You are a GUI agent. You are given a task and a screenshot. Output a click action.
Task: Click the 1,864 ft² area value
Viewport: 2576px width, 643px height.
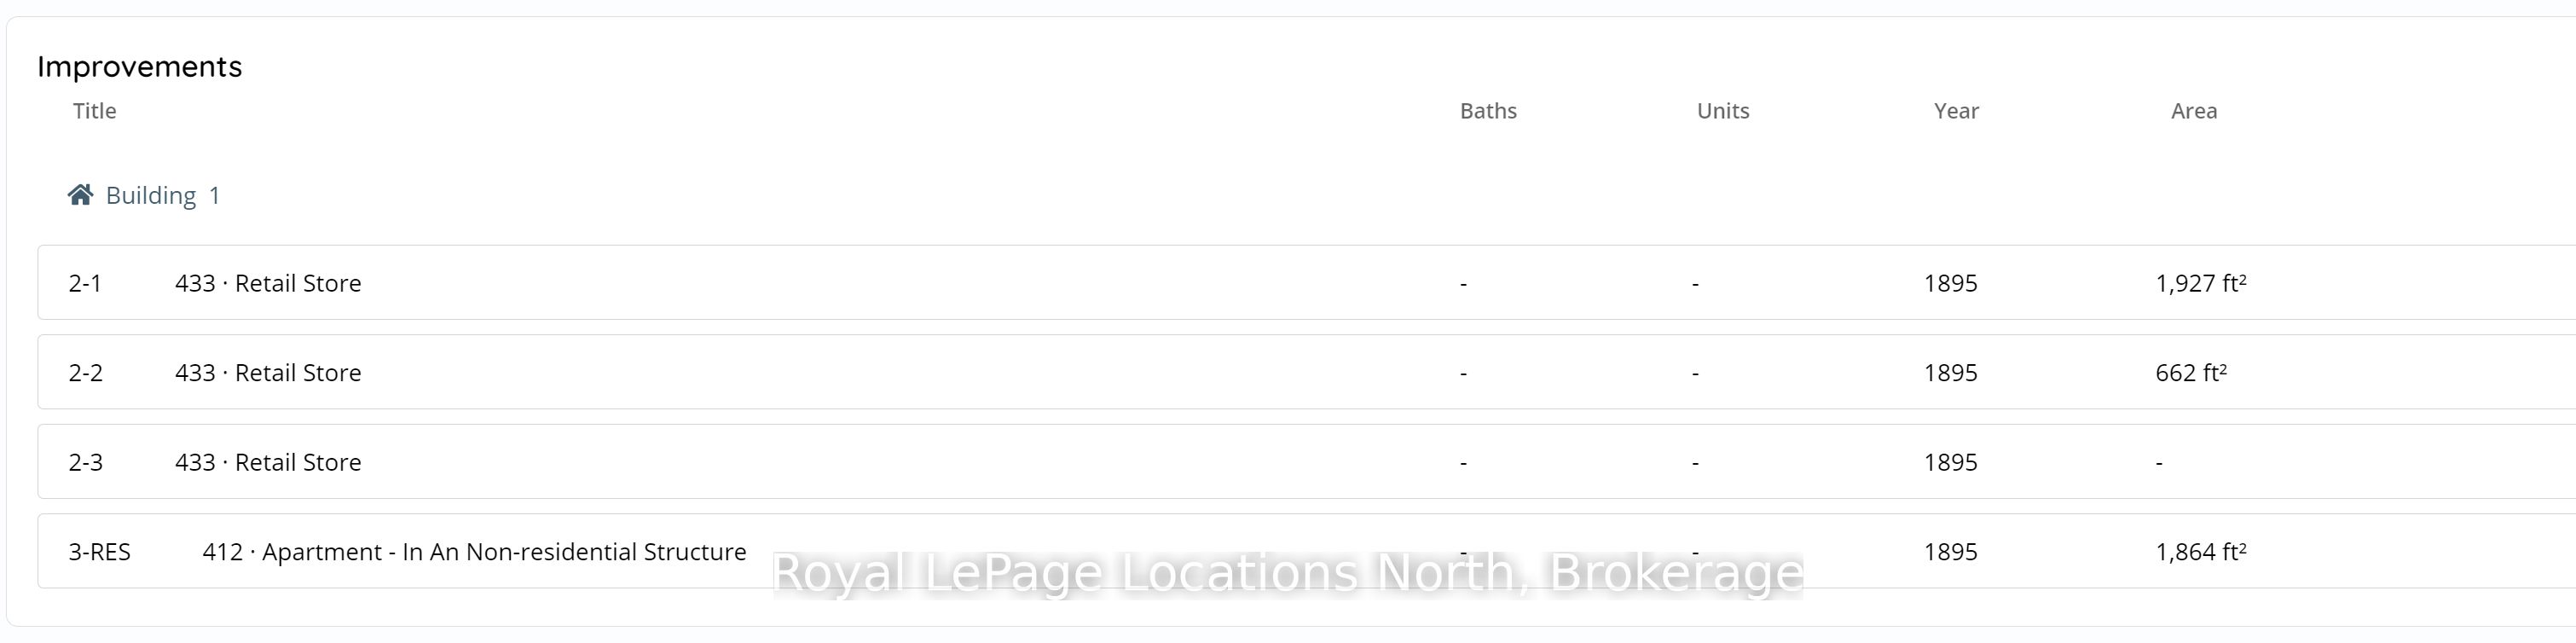click(x=2201, y=552)
